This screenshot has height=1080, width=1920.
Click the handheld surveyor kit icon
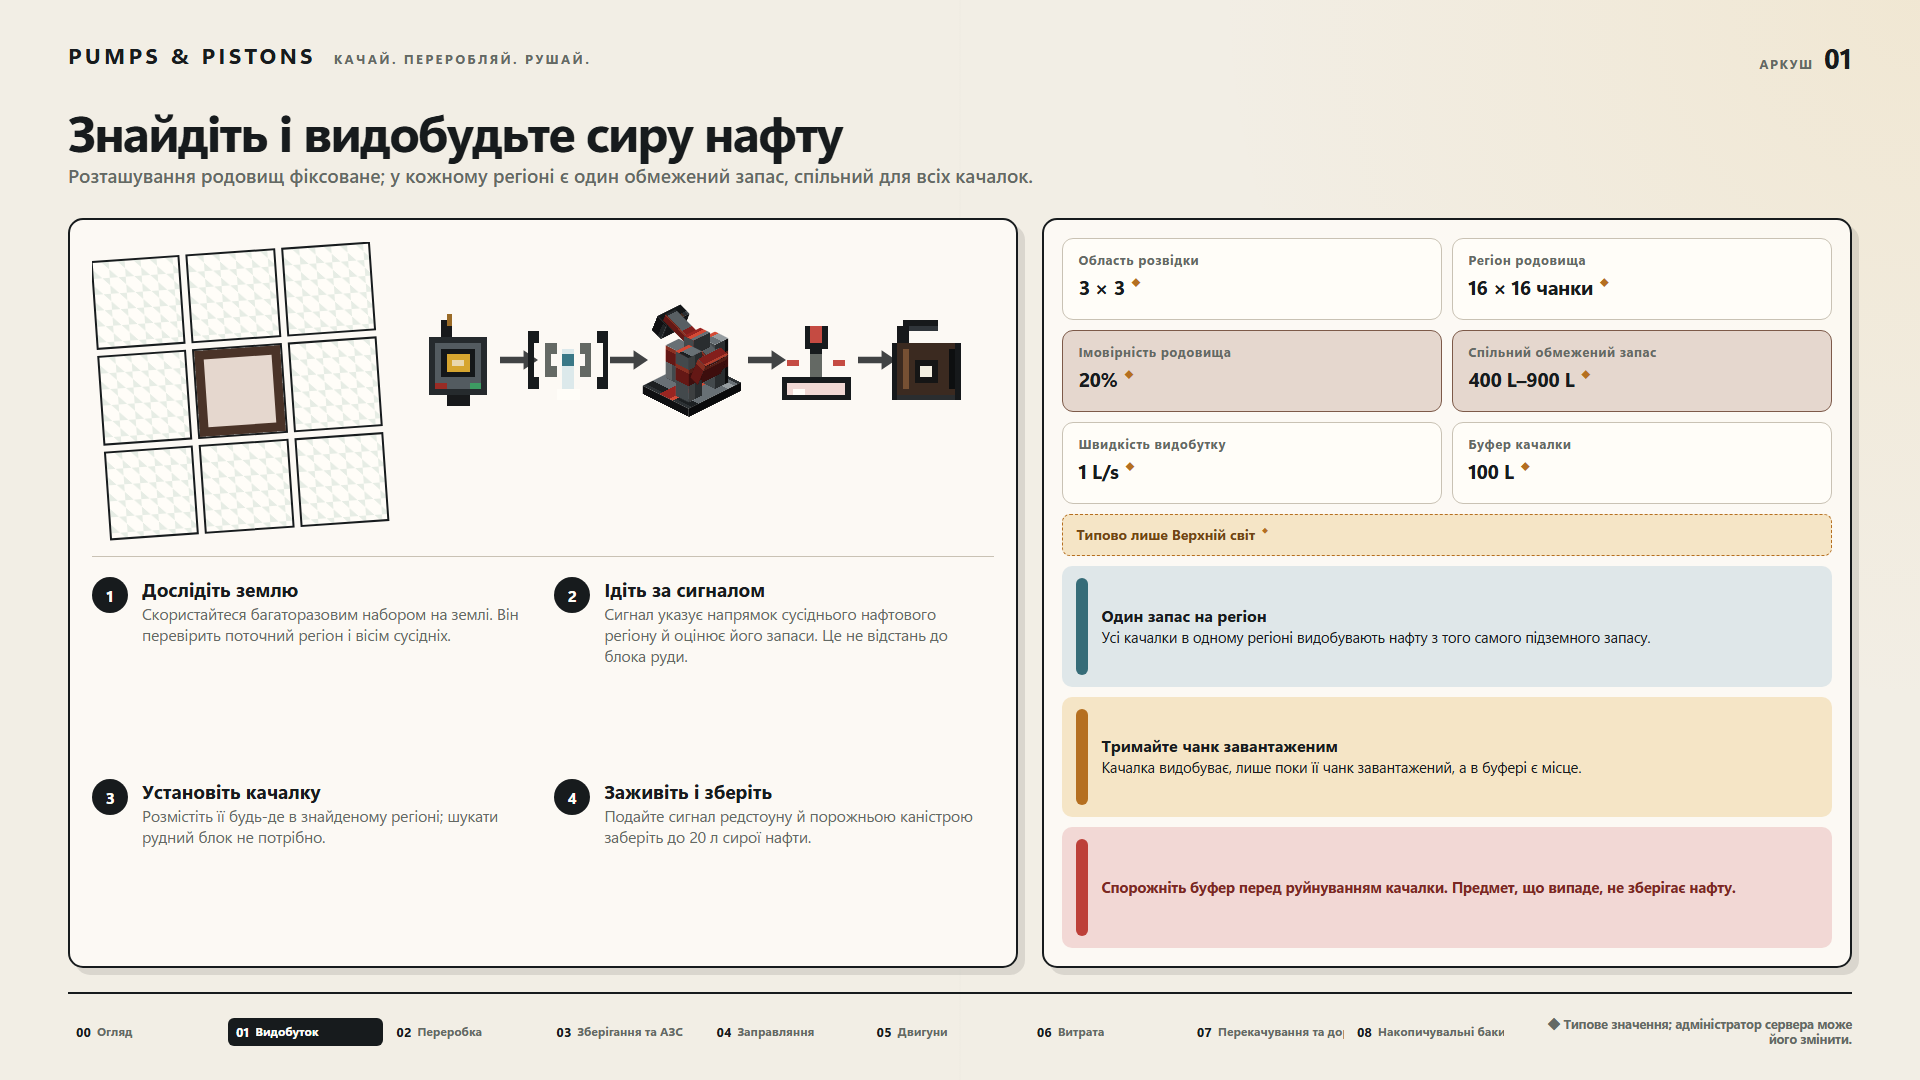tap(458, 360)
